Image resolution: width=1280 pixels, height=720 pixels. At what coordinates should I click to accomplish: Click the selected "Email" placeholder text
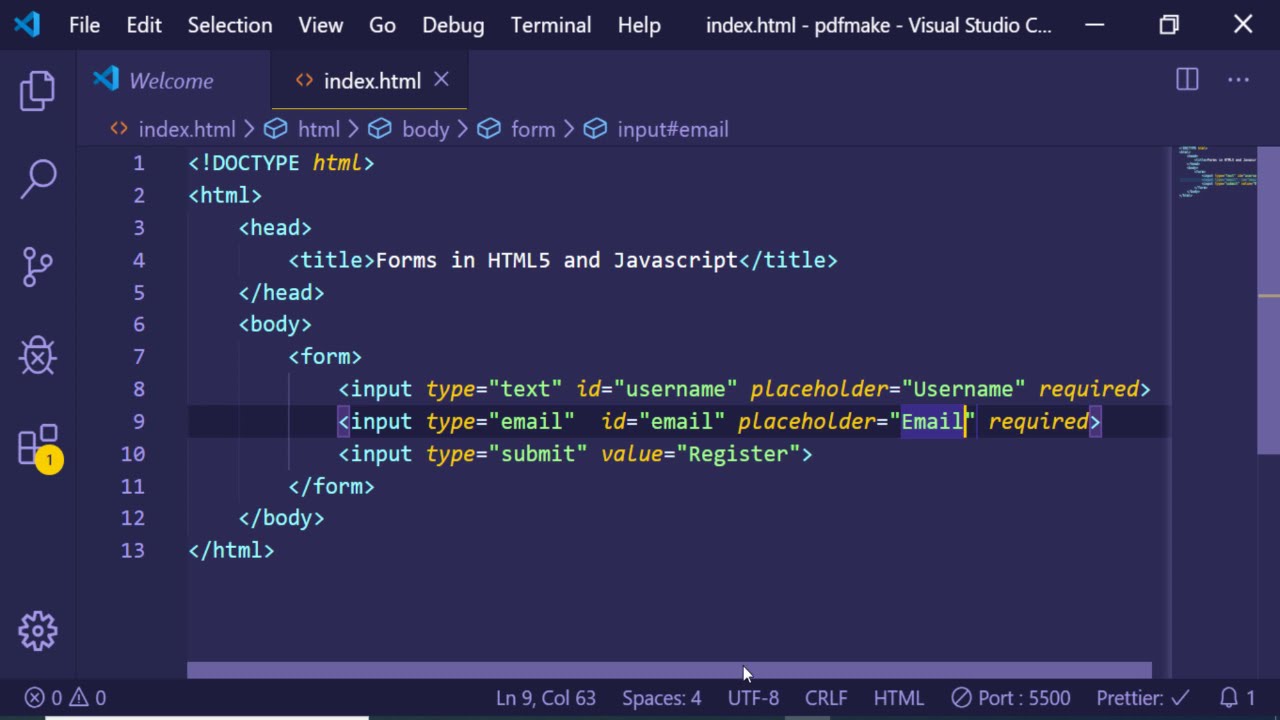tap(933, 422)
